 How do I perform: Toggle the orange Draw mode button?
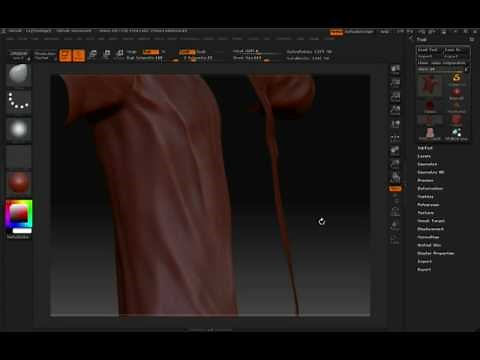point(79,55)
